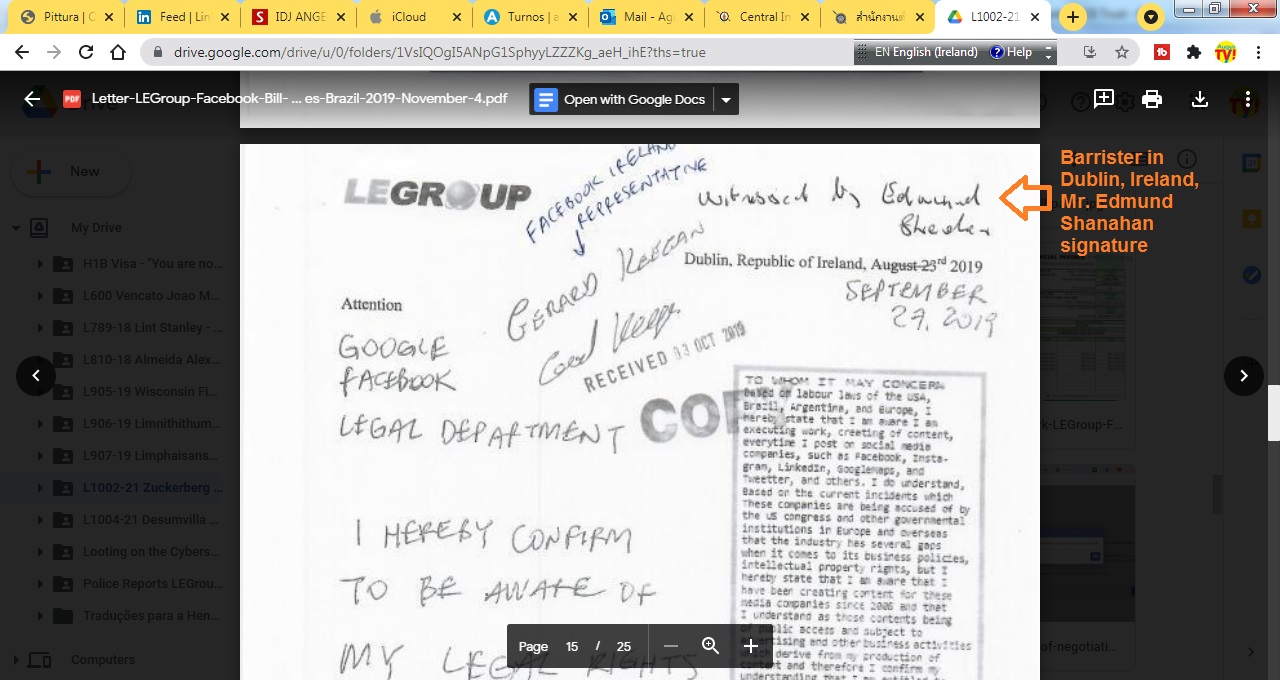Open the Extensions puzzle menu

click(x=1193, y=52)
